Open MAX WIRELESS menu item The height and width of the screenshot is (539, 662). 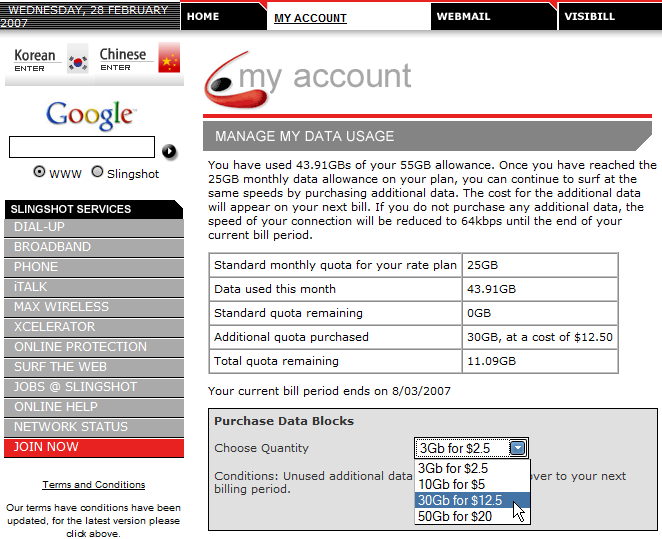[94, 307]
